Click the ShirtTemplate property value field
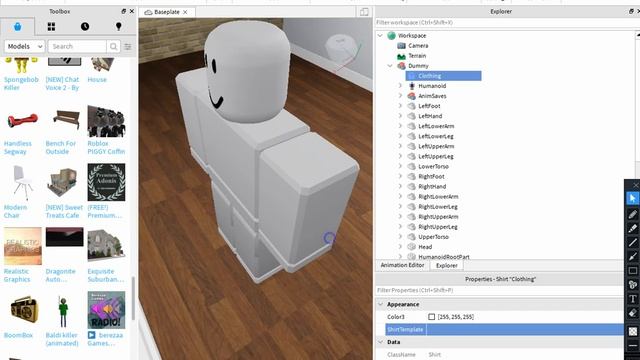This screenshot has width=640, height=360. pyautogui.click(x=525, y=329)
